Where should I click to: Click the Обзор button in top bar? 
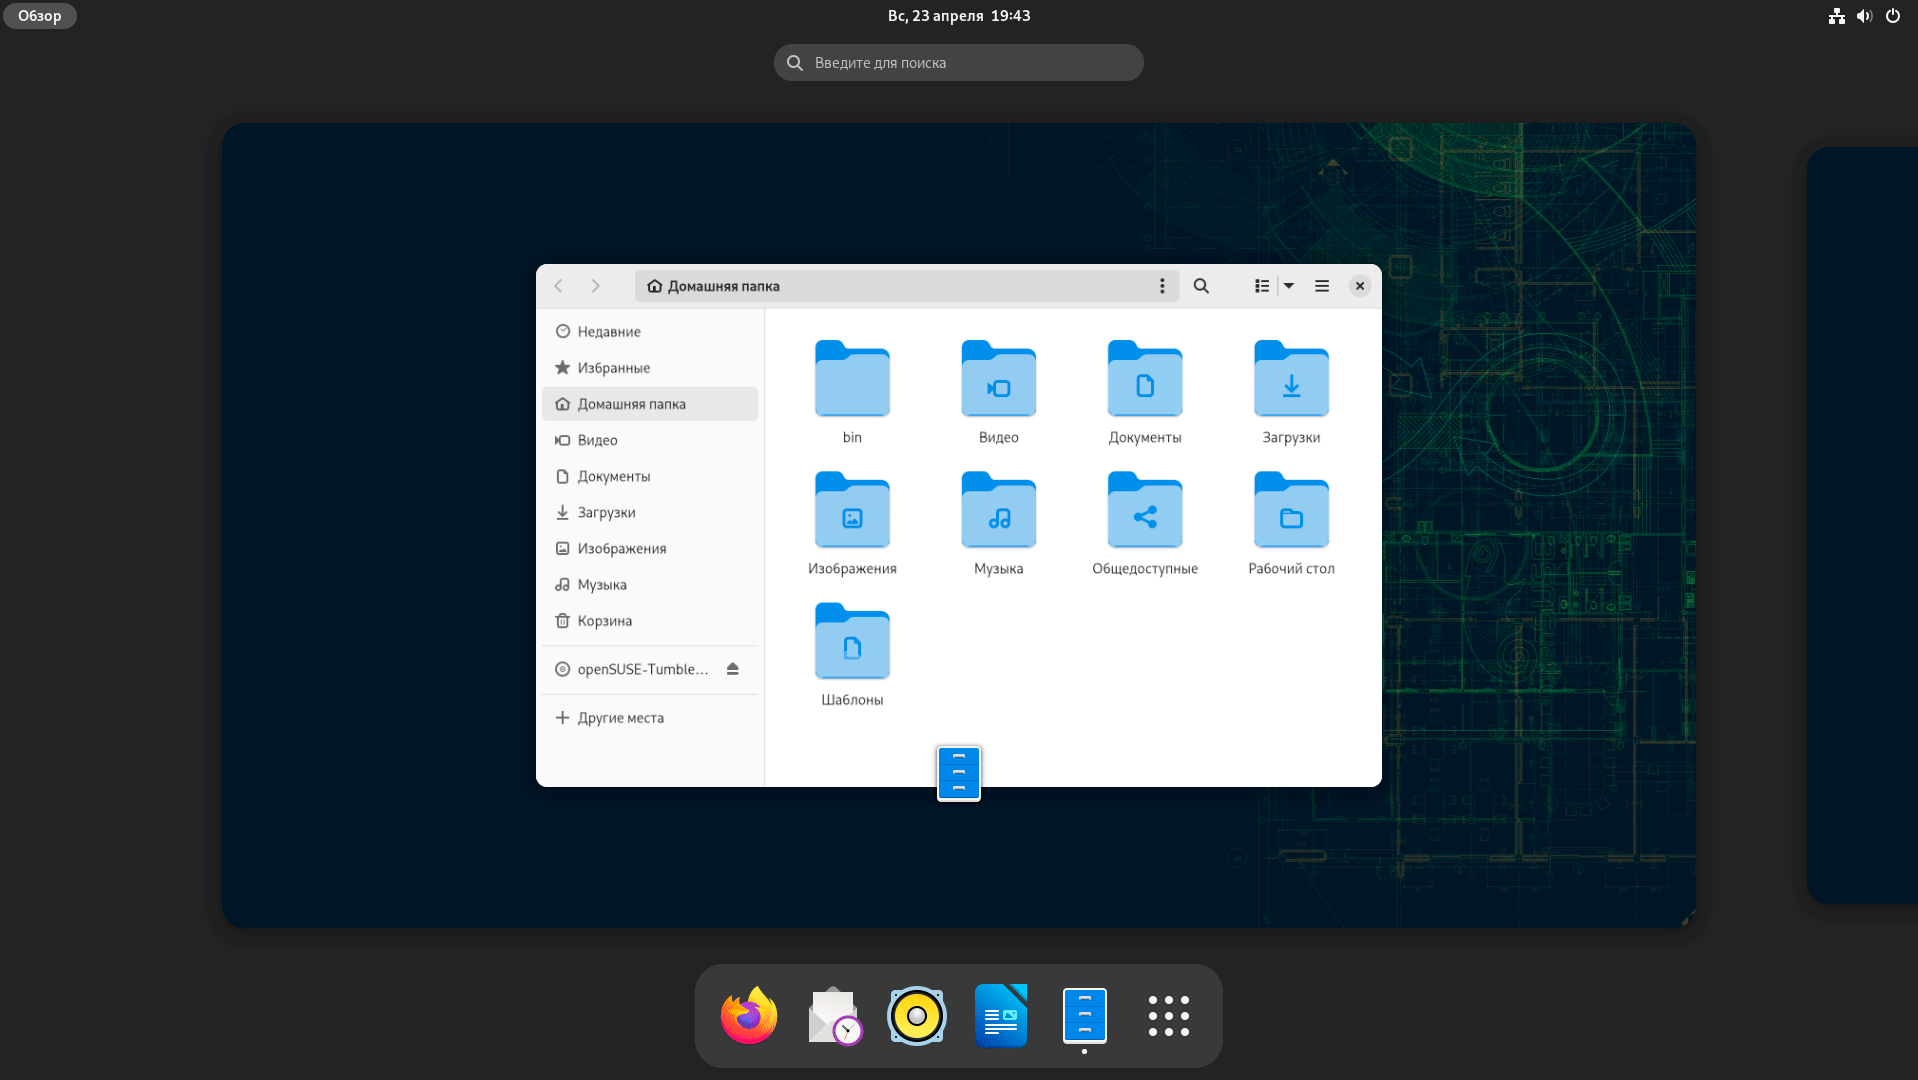click(40, 16)
